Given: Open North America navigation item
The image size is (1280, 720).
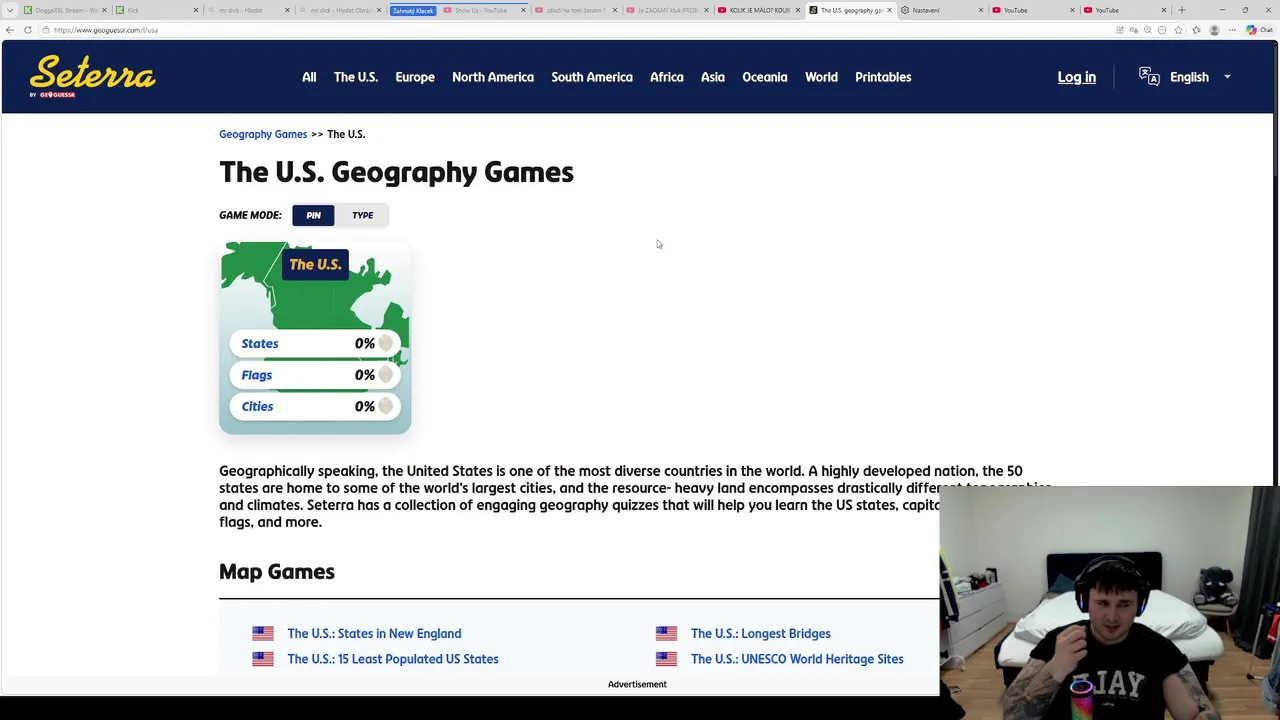Looking at the screenshot, I should coord(493,77).
